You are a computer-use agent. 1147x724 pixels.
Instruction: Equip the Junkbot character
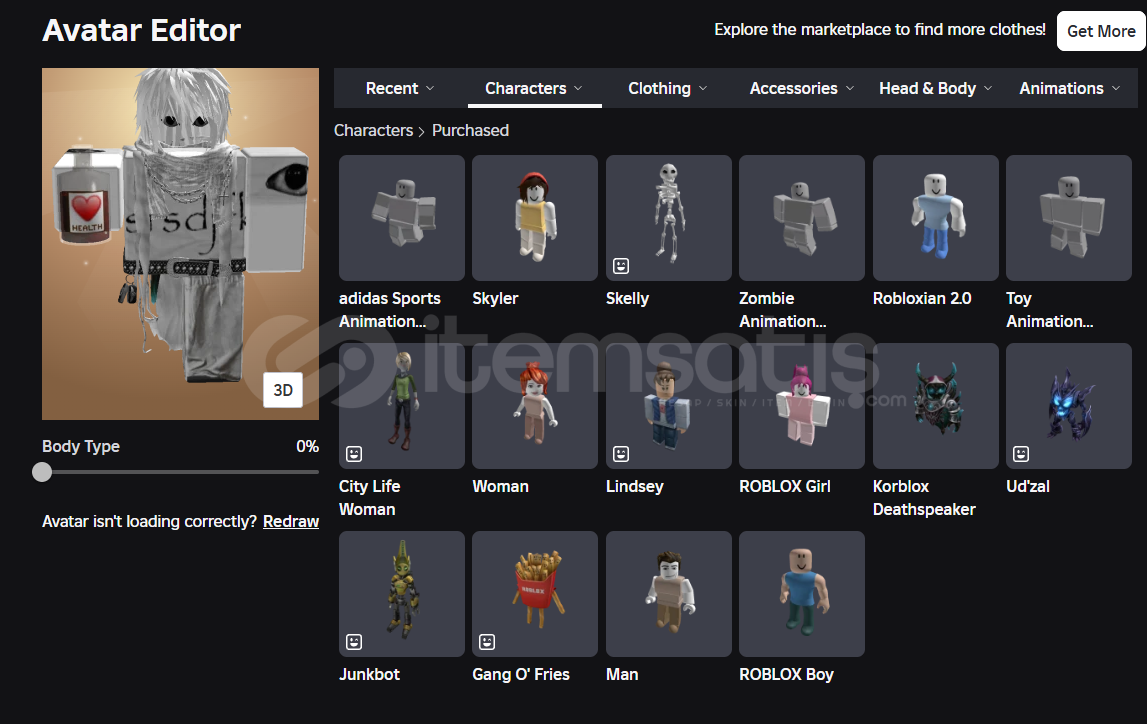point(402,594)
